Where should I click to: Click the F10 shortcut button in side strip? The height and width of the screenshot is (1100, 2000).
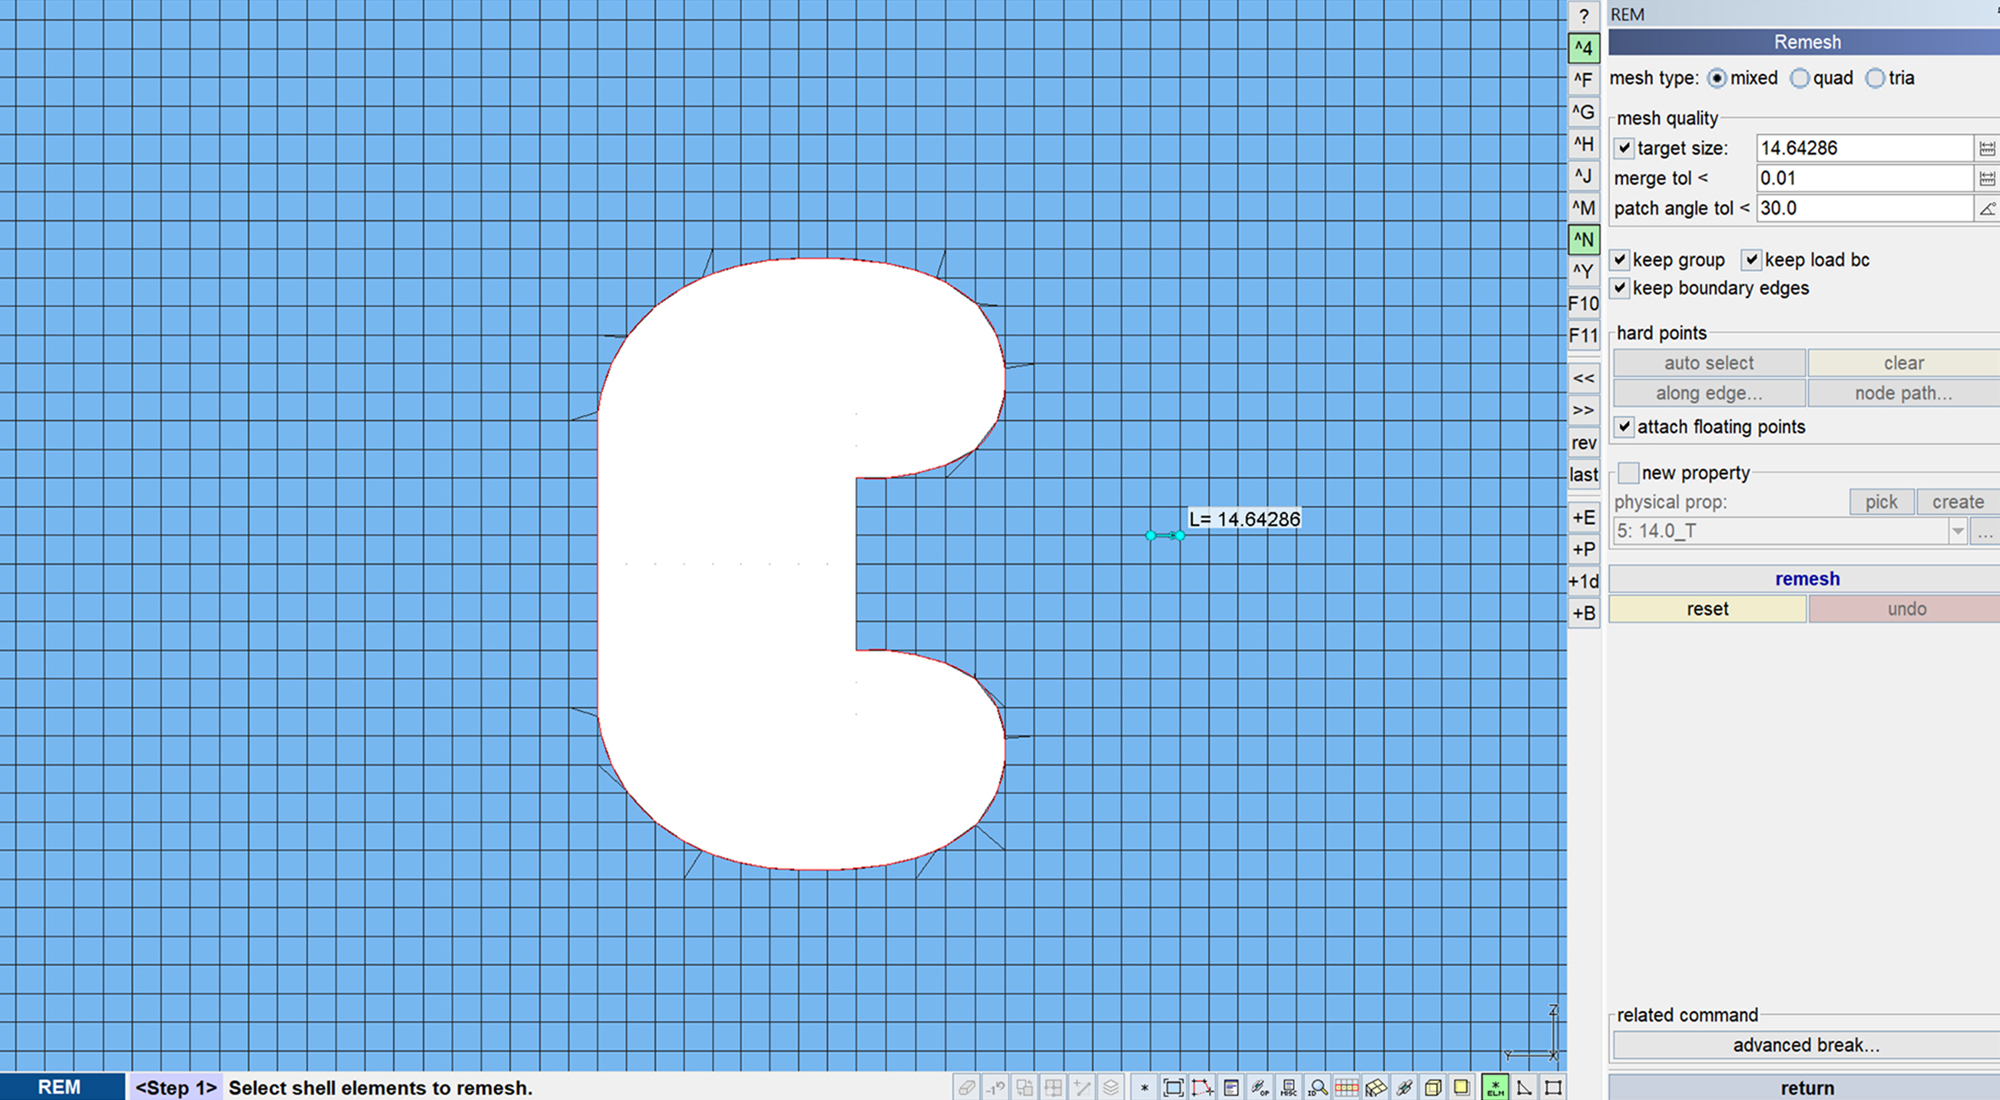1583,303
